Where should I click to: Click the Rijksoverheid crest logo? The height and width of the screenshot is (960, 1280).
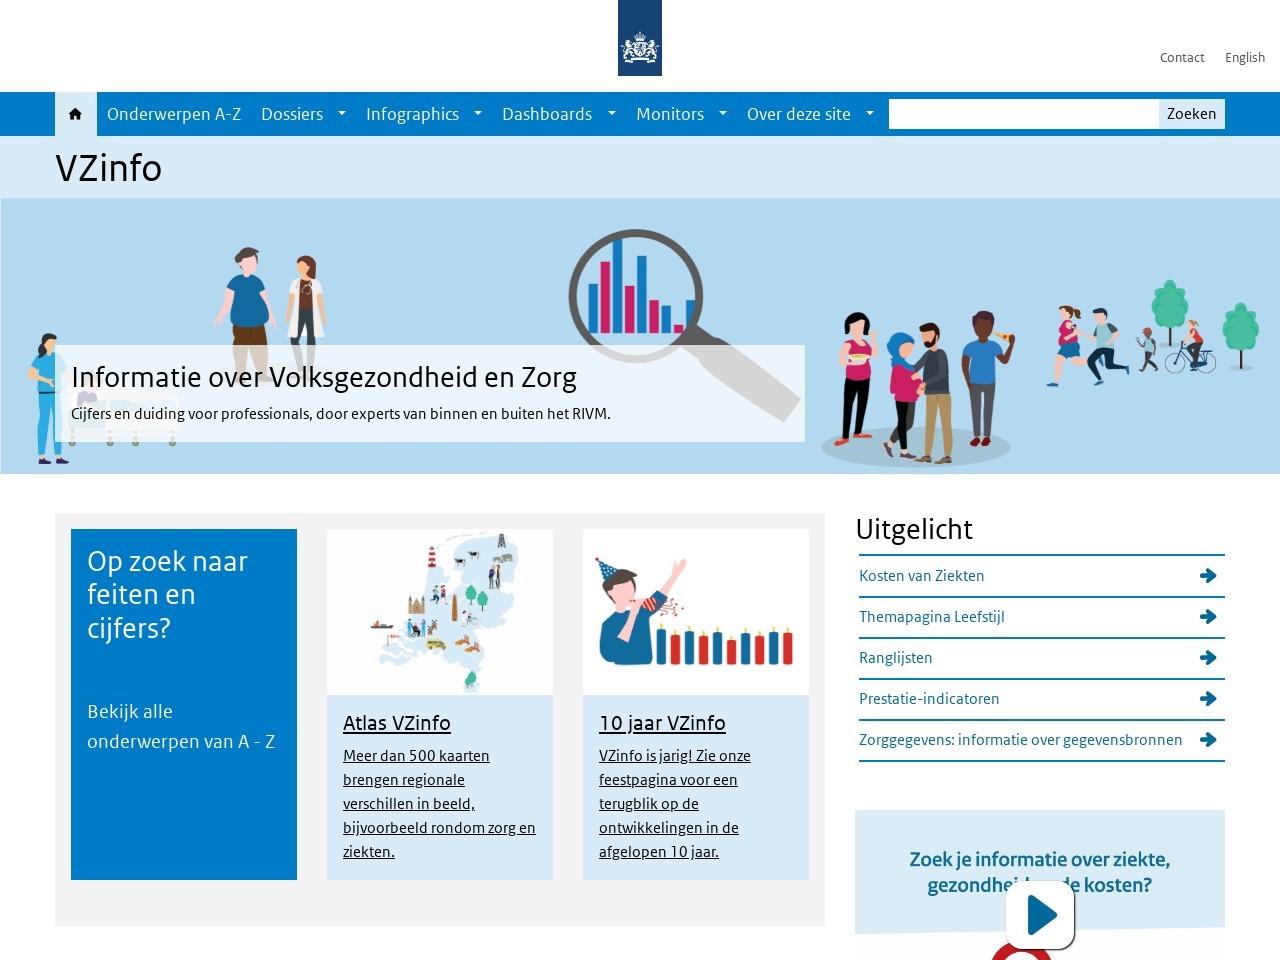(640, 38)
